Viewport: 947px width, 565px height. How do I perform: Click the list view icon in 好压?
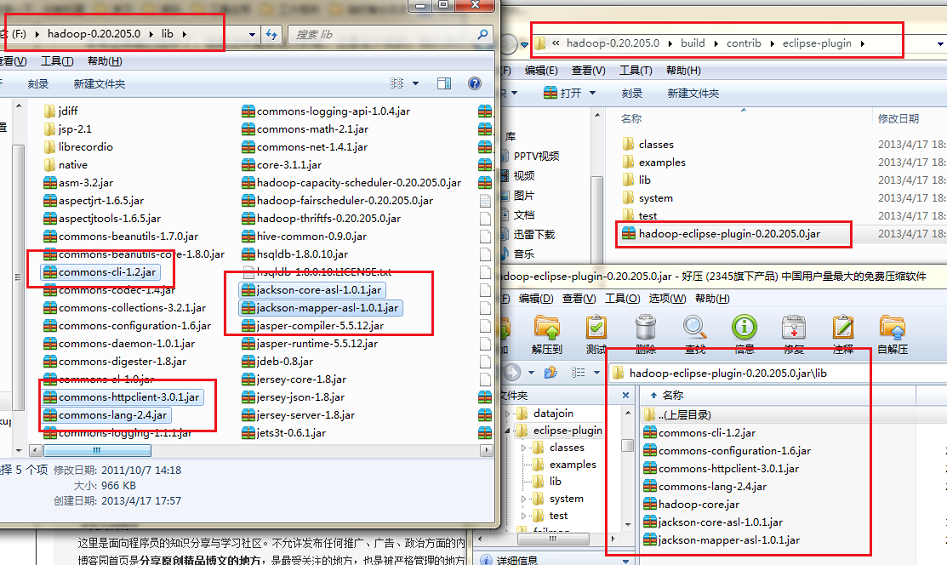(578, 372)
